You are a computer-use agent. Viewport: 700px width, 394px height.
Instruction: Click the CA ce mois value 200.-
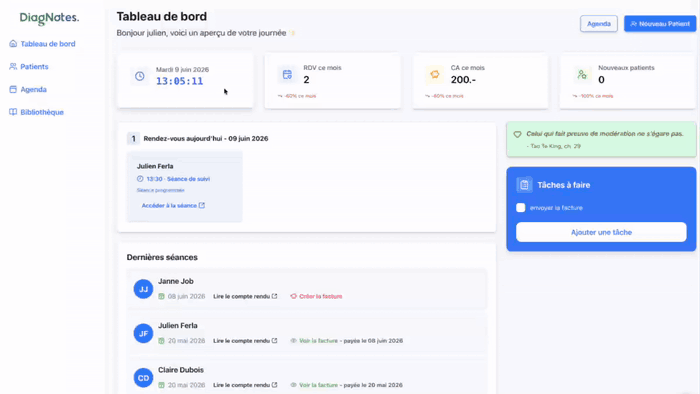click(463, 80)
